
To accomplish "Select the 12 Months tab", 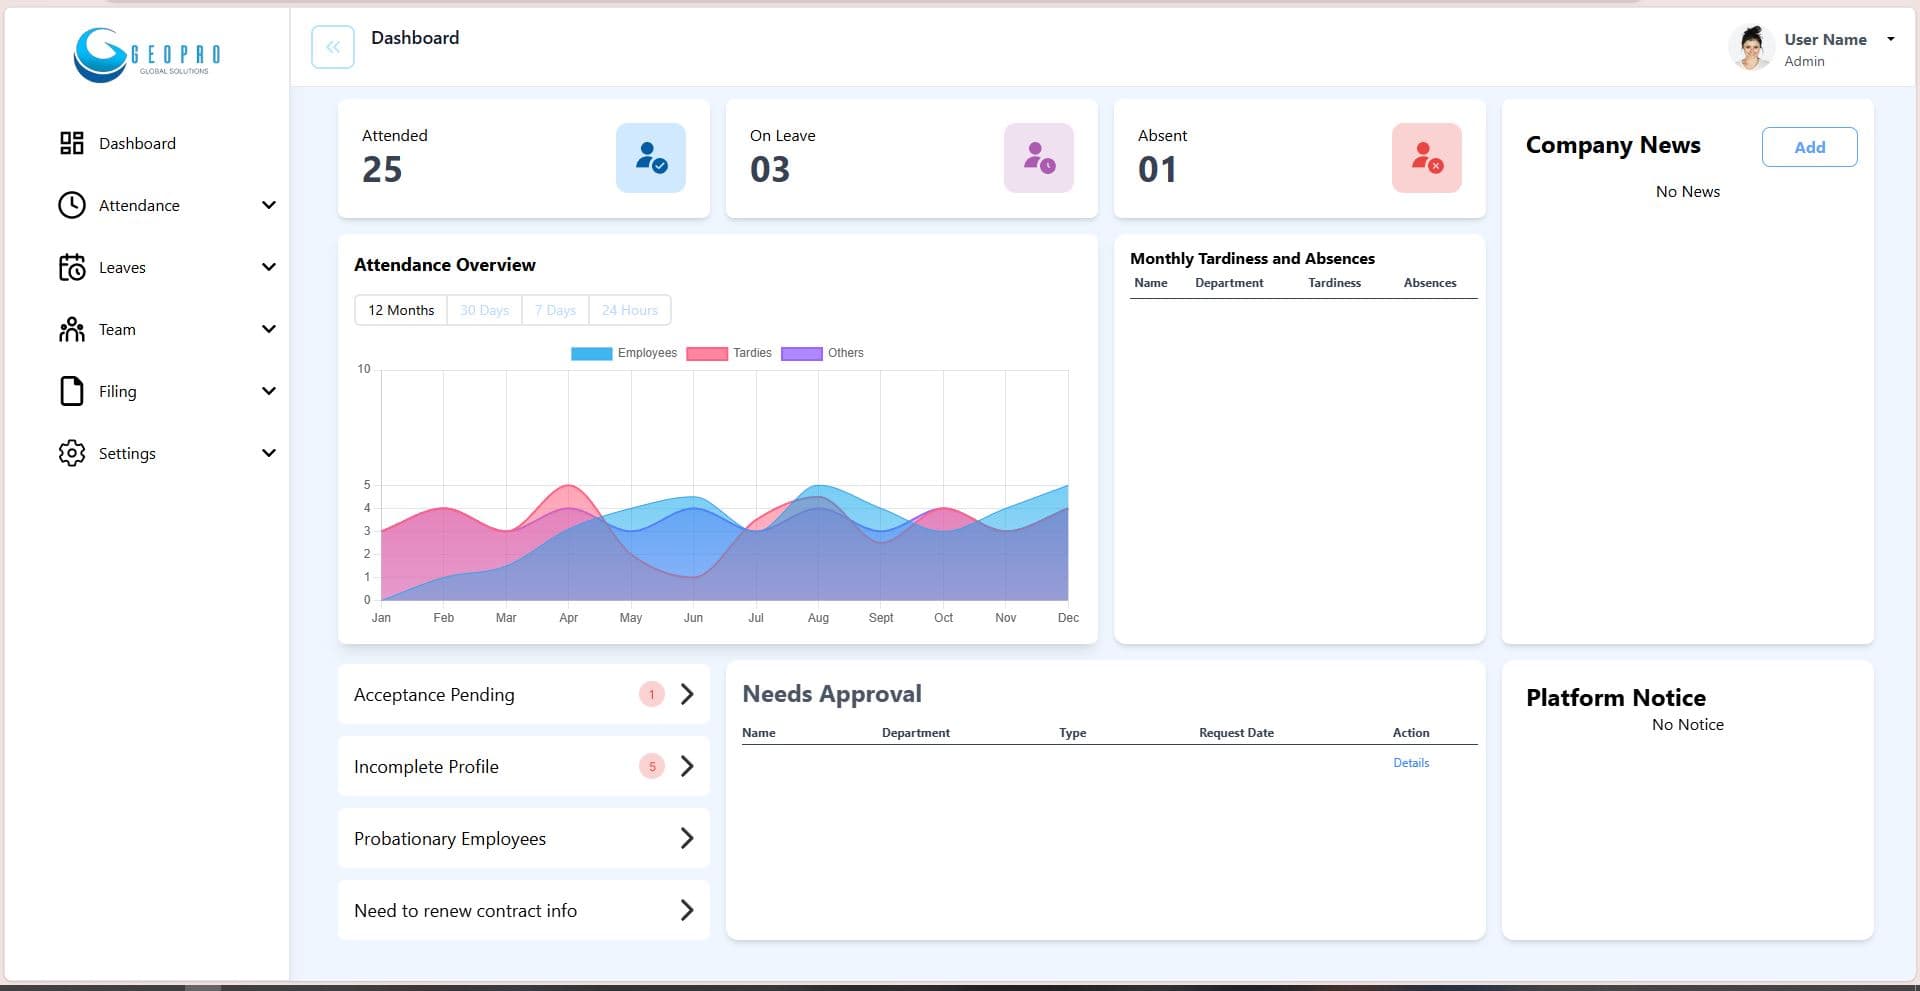I will click(401, 310).
